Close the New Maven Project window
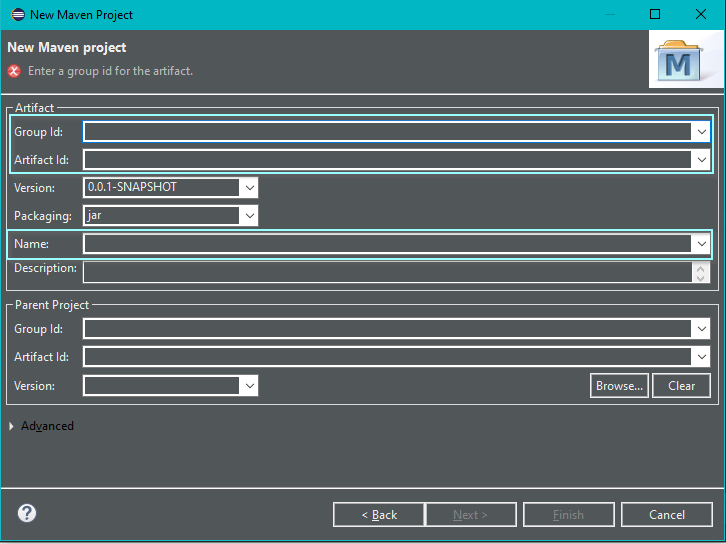This screenshot has height=544, width=726. point(701,14)
